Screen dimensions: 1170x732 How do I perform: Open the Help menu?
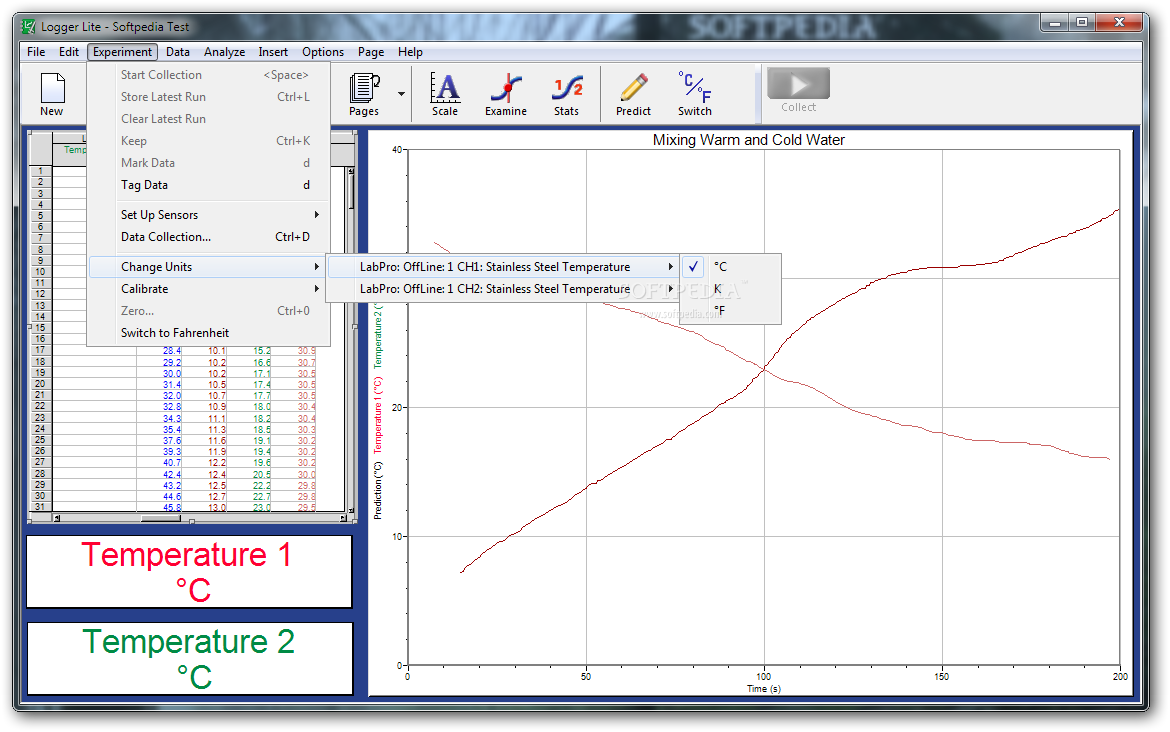pyautogui.click(x=410, y=51)
